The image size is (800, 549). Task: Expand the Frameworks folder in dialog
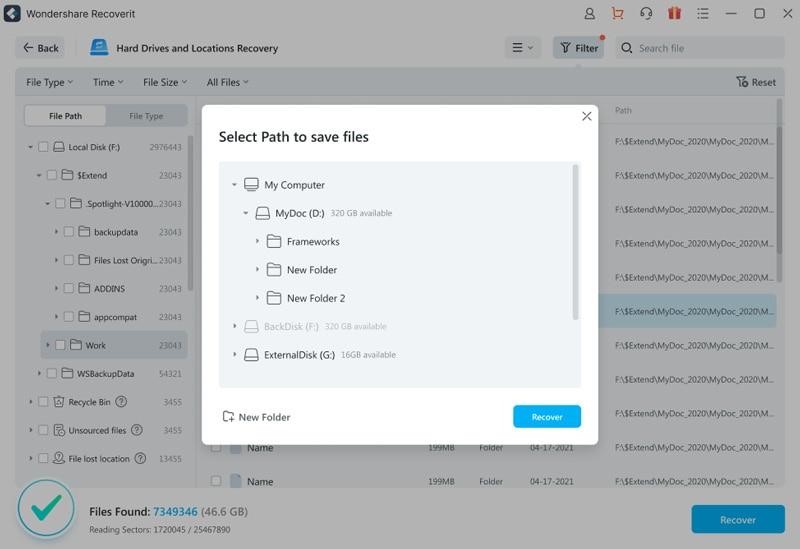coord(257,241)
